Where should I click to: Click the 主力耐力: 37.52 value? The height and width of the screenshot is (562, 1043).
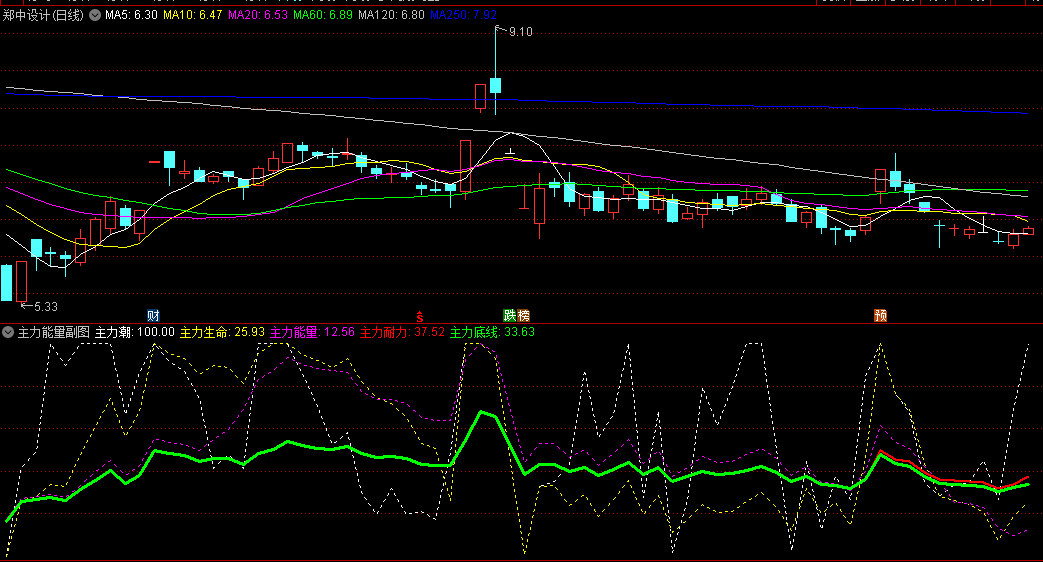[402, 332]
